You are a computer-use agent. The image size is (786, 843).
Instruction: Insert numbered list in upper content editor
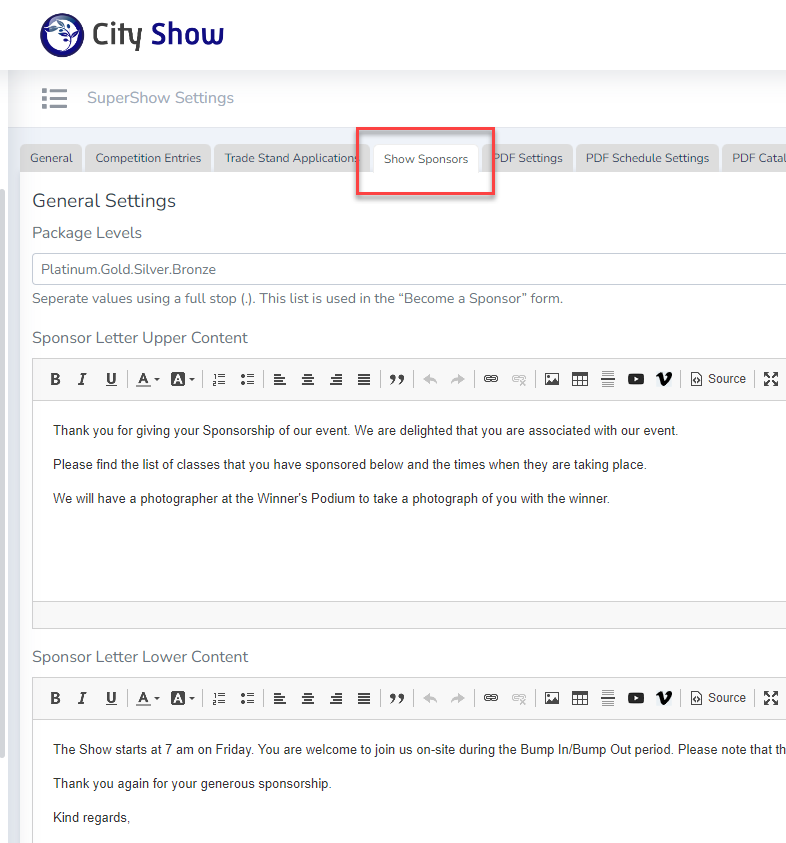click(x=219, y=379)
